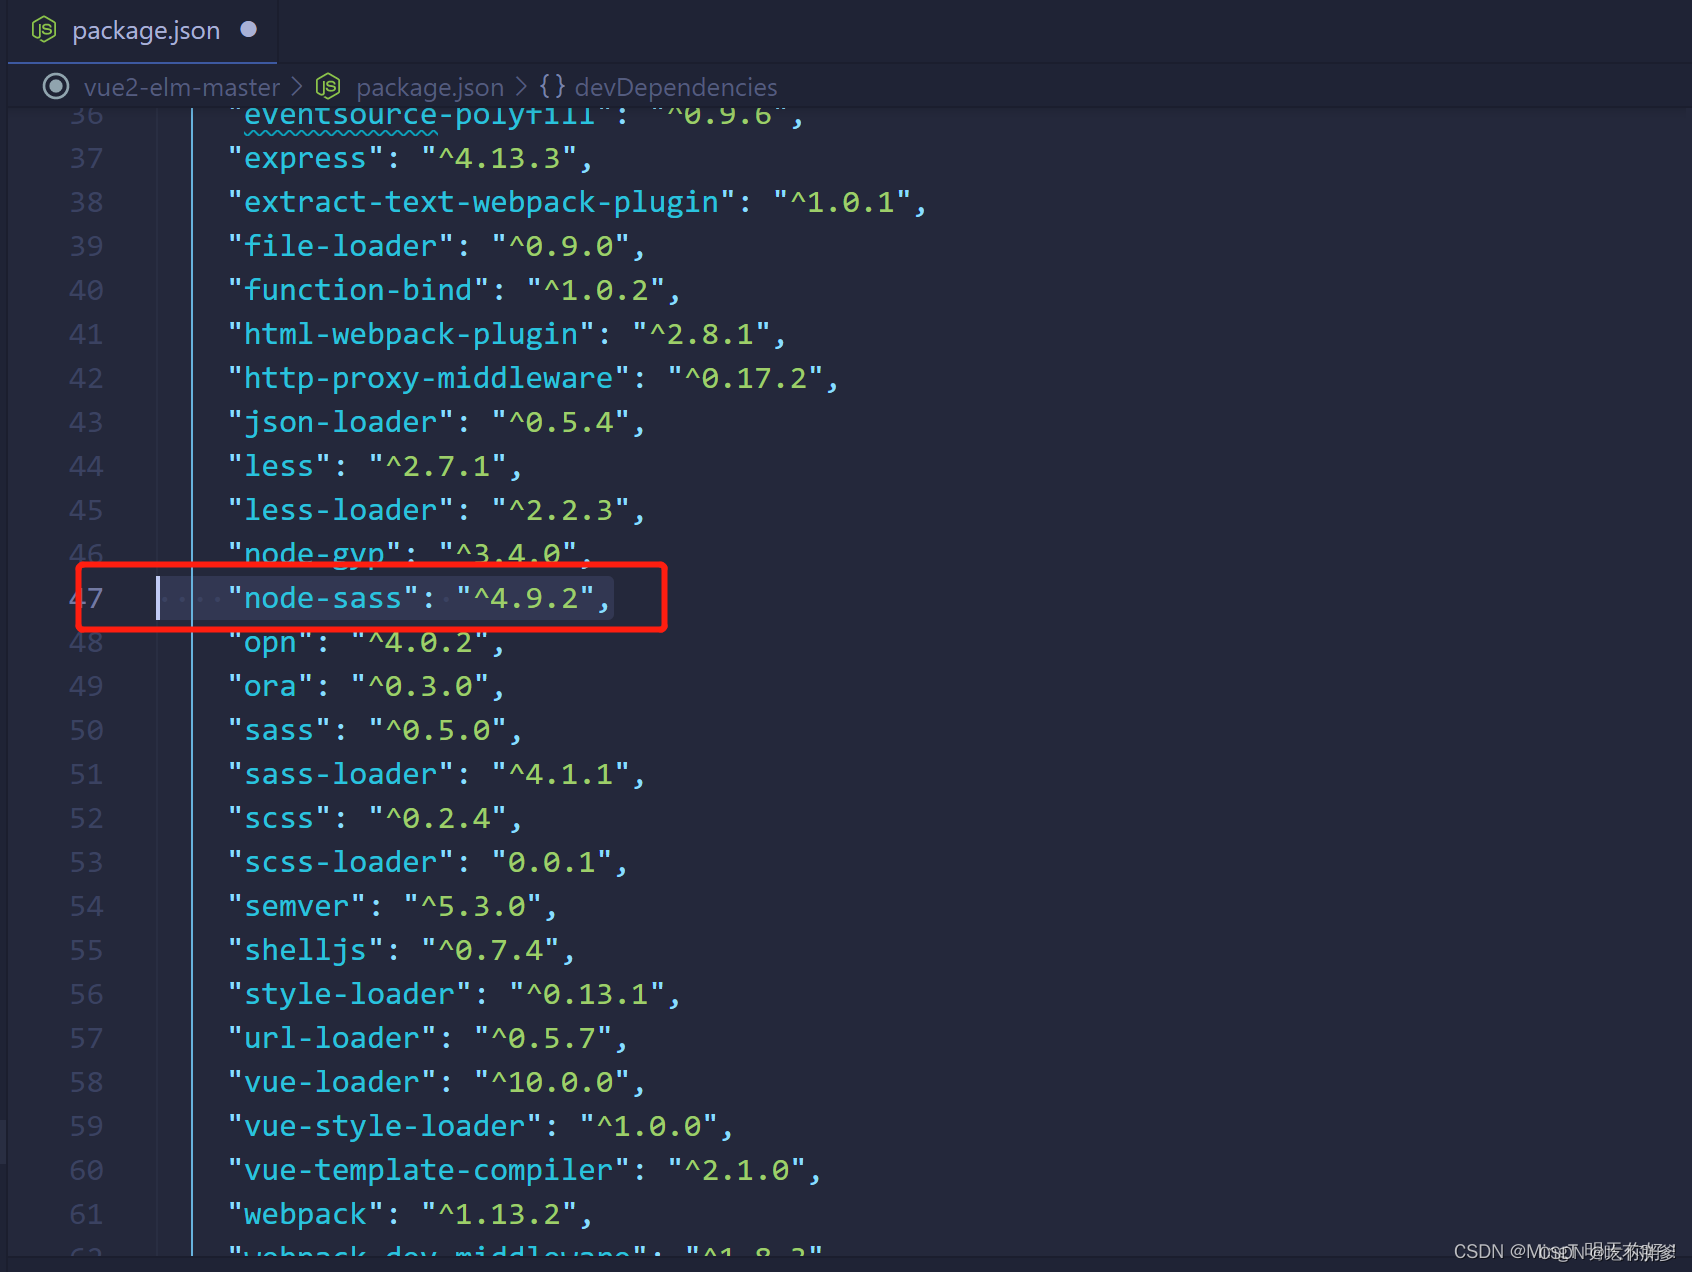Click the Node.js icon on the package.json tab
The width and height of the screenshot is (1692, 1272).
pos(42,30)
